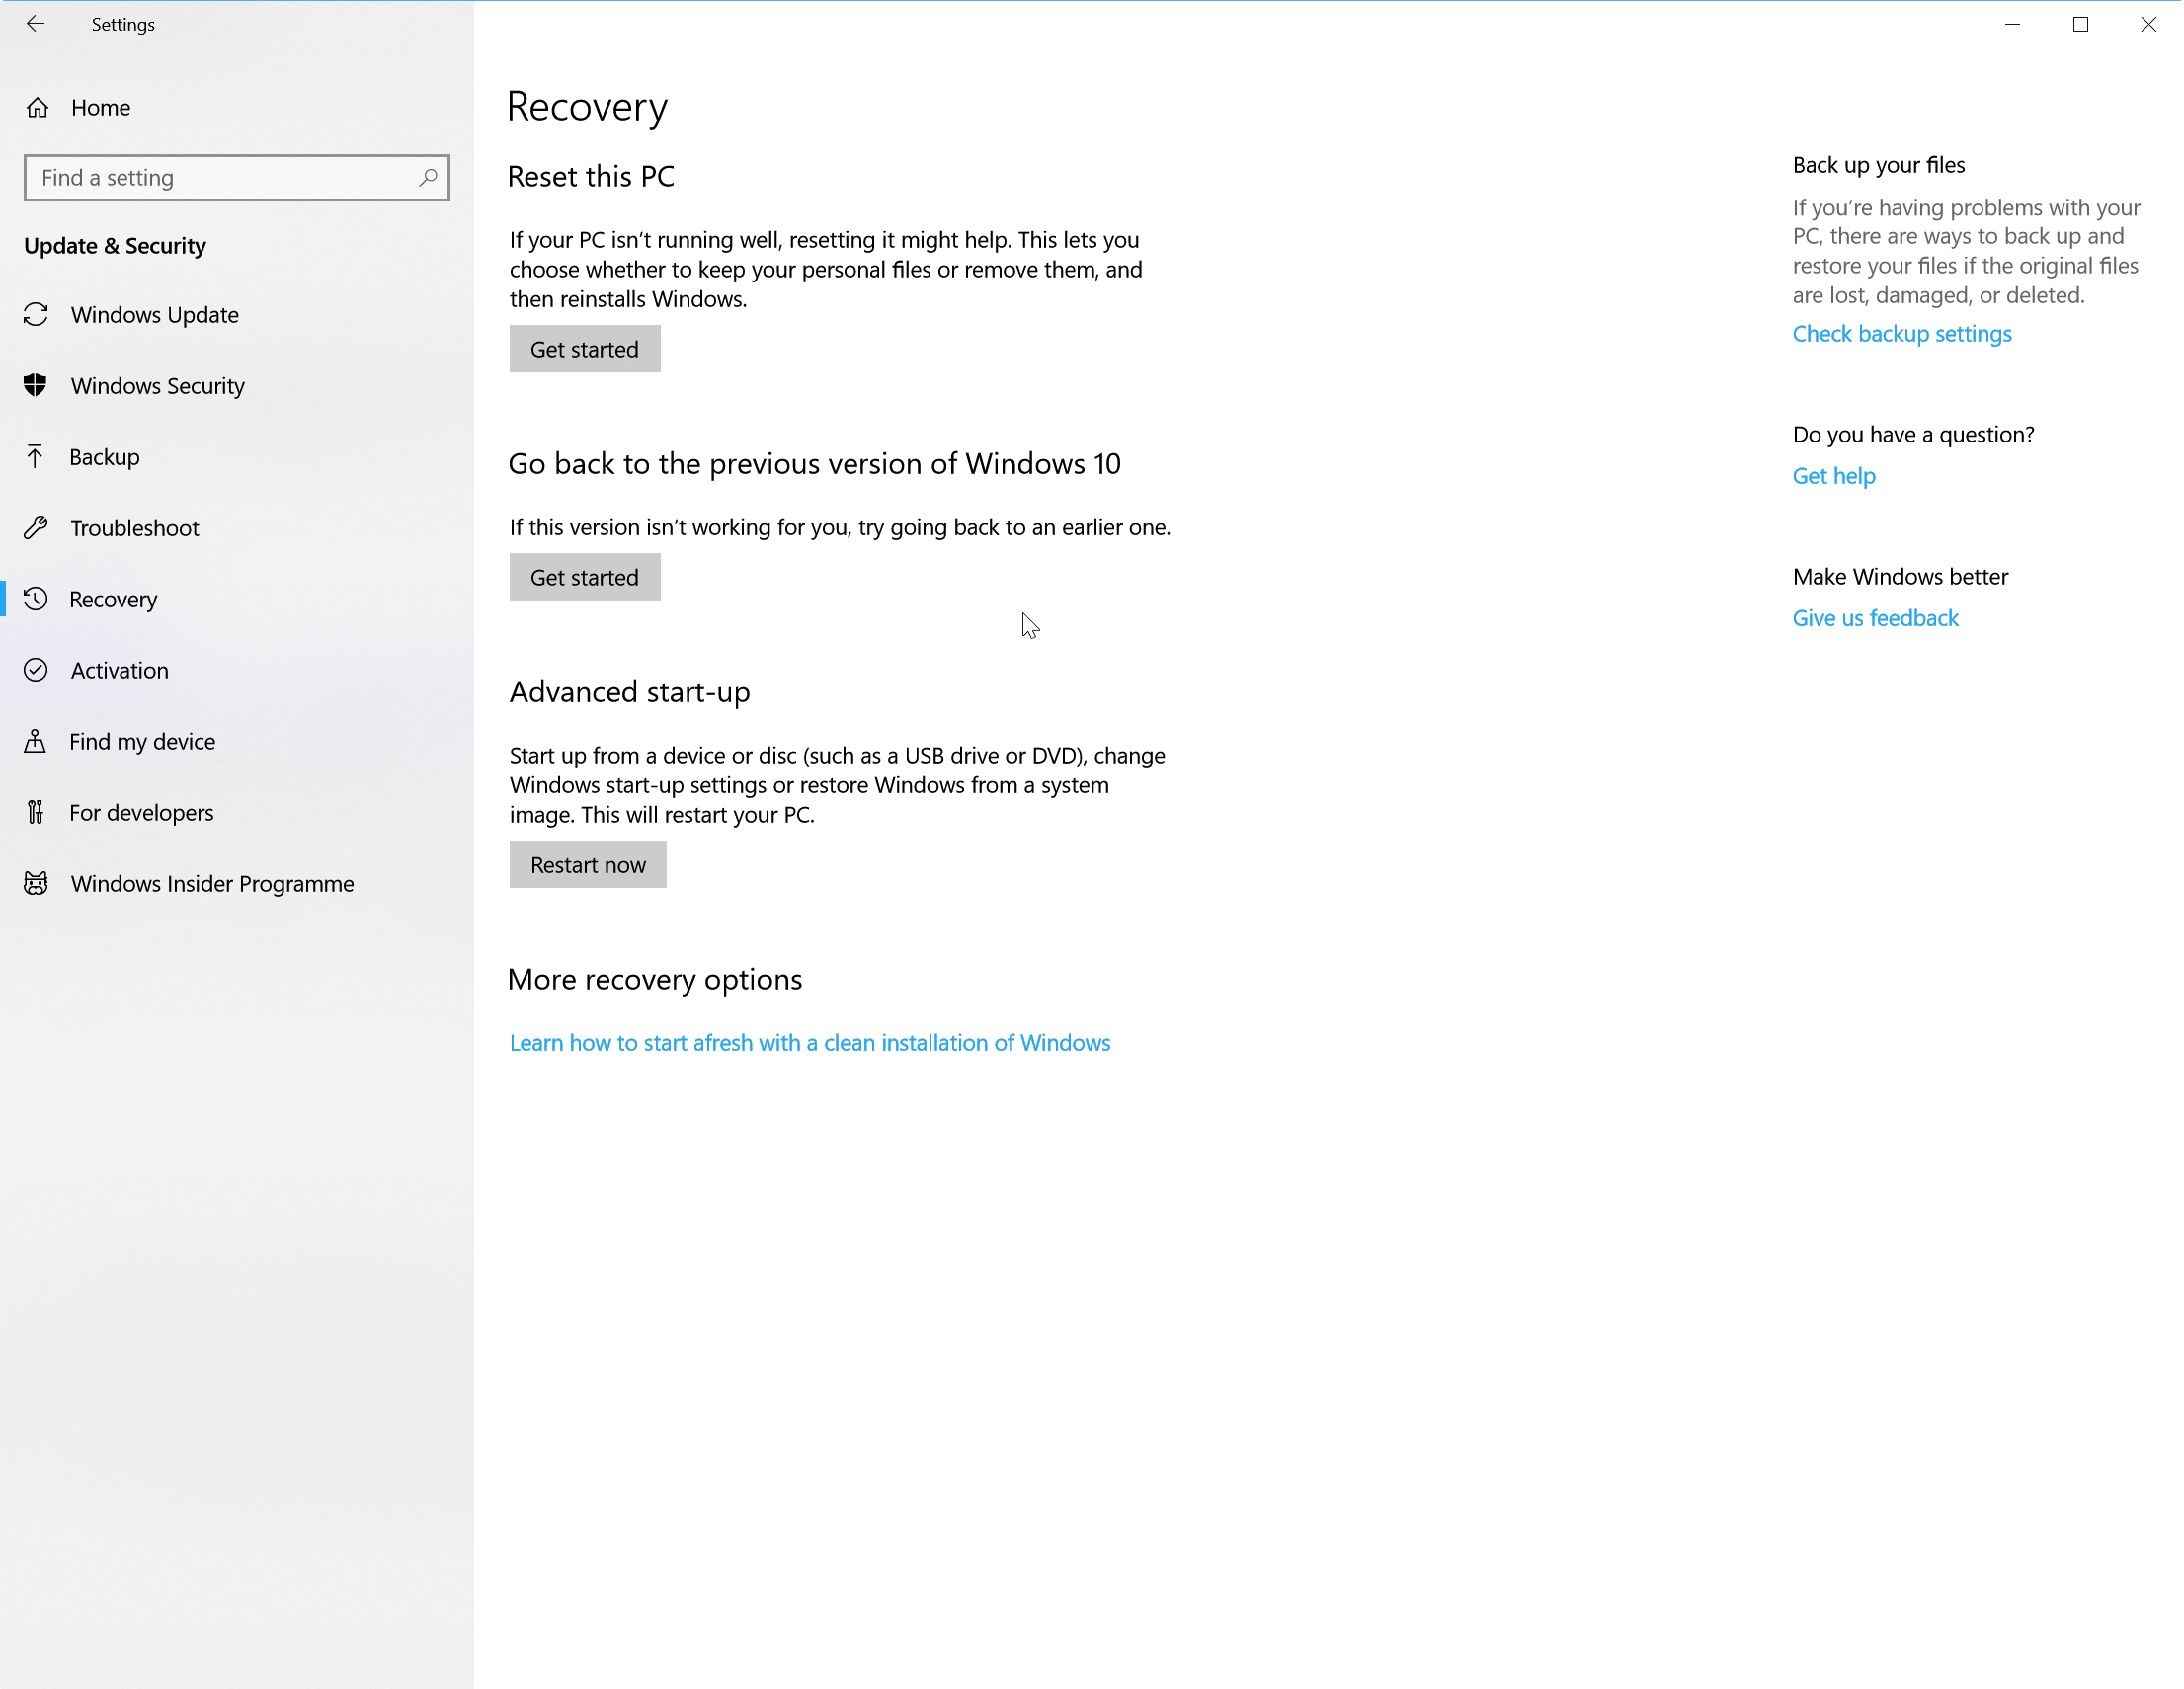
Task: Click the Home house icon
Action: click(38, 107)
